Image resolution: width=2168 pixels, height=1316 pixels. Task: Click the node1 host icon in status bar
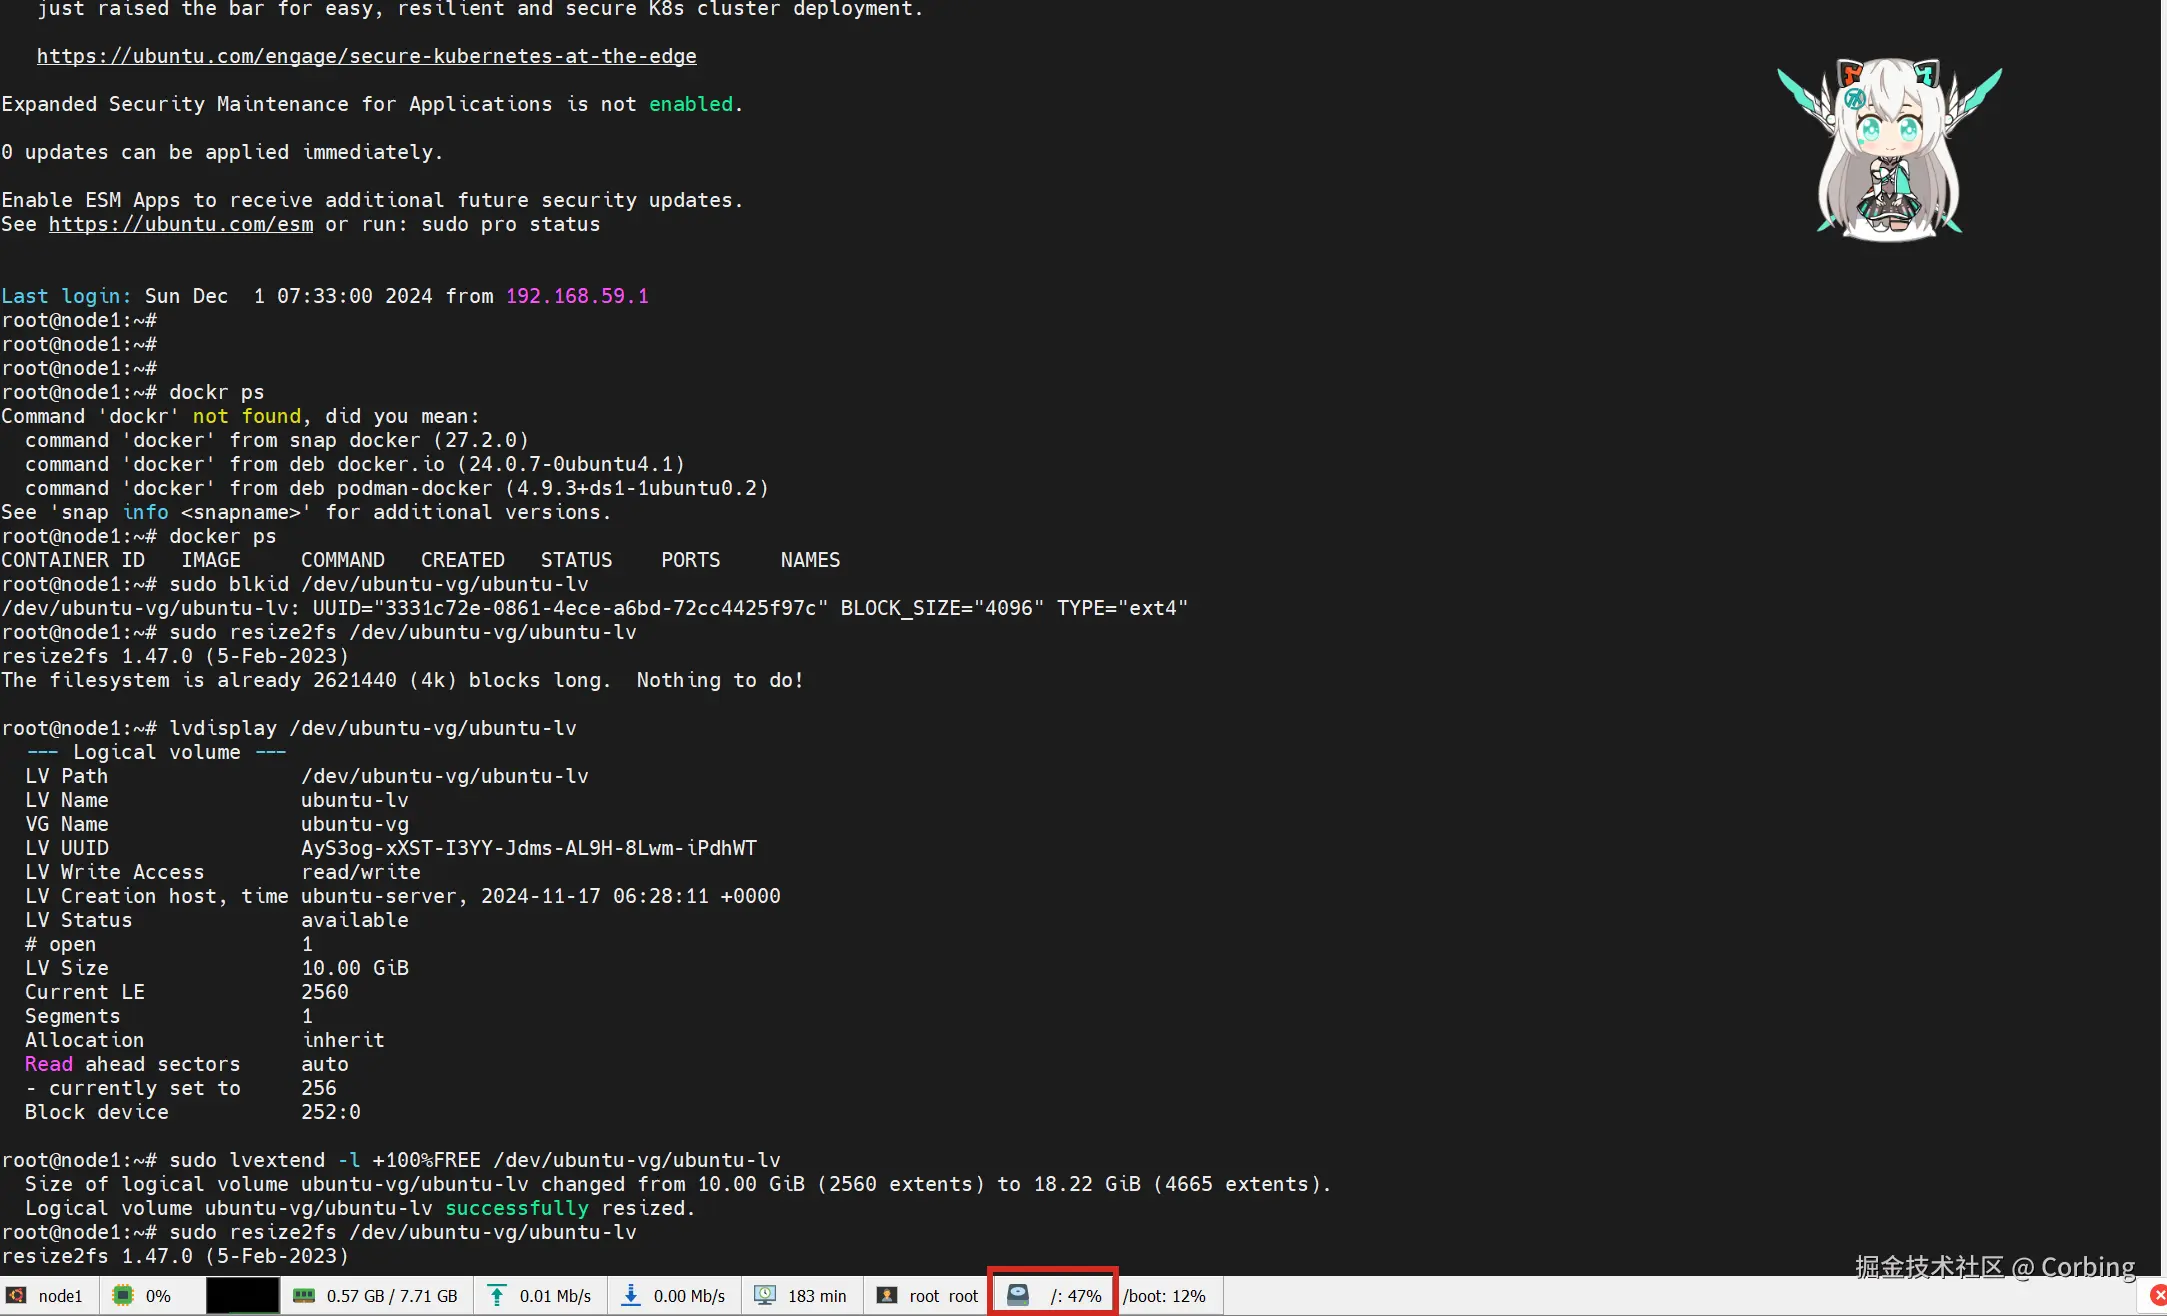pos(17,1296)
